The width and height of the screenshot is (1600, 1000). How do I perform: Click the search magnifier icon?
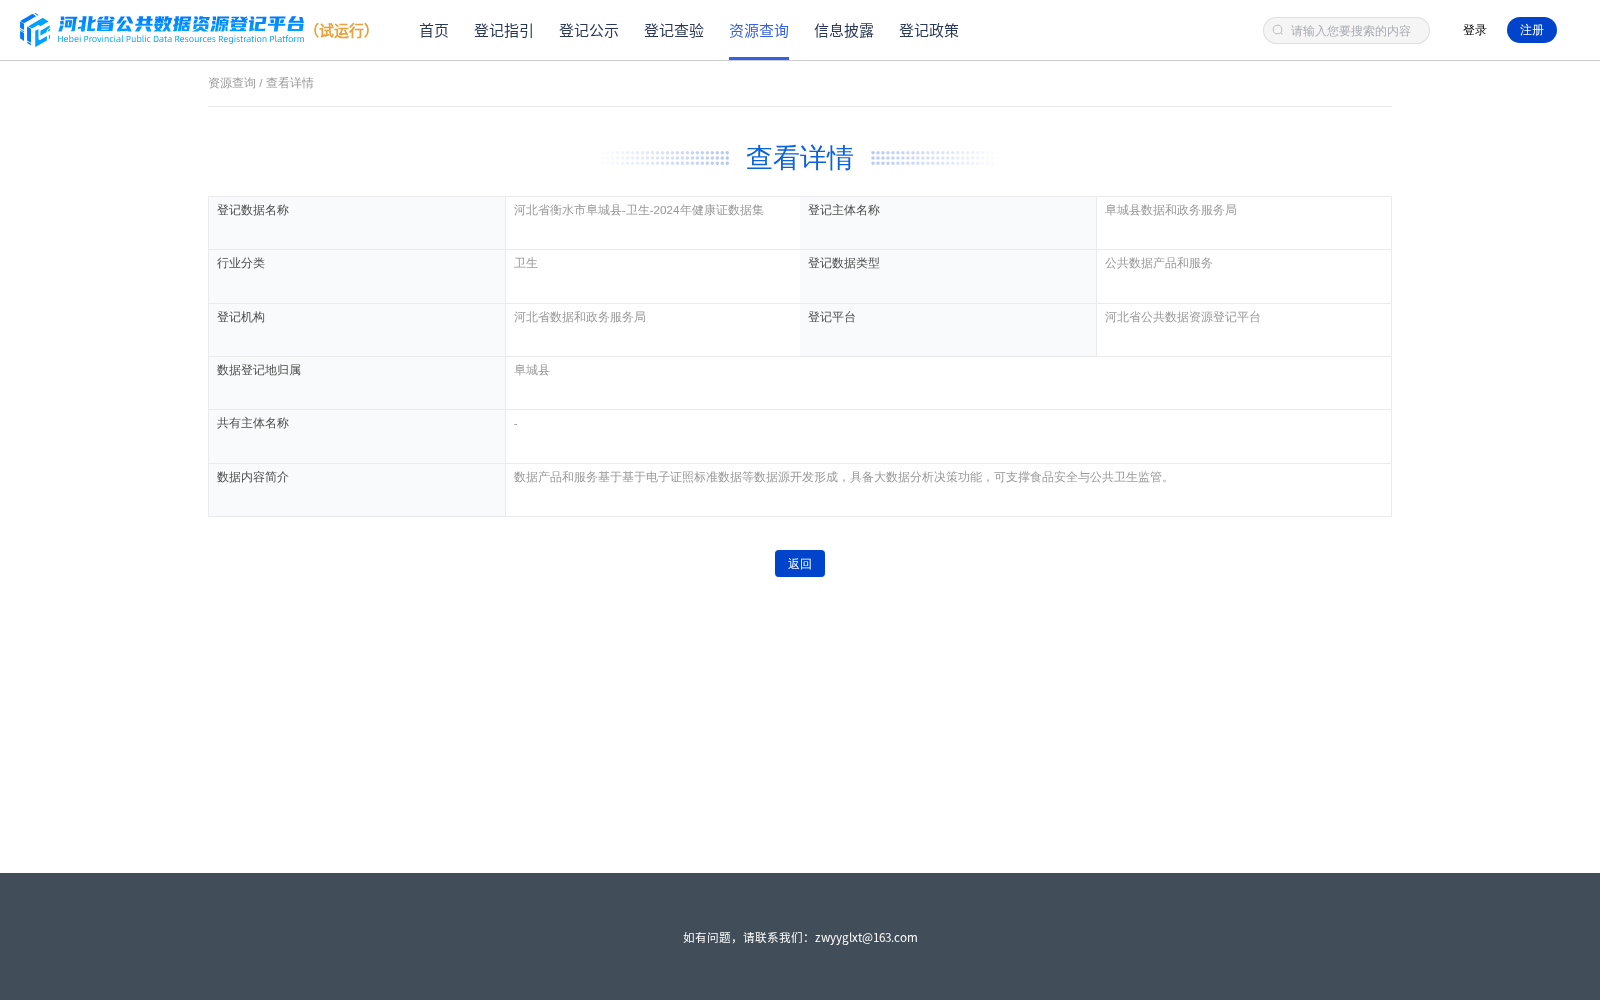[1278, 30]
